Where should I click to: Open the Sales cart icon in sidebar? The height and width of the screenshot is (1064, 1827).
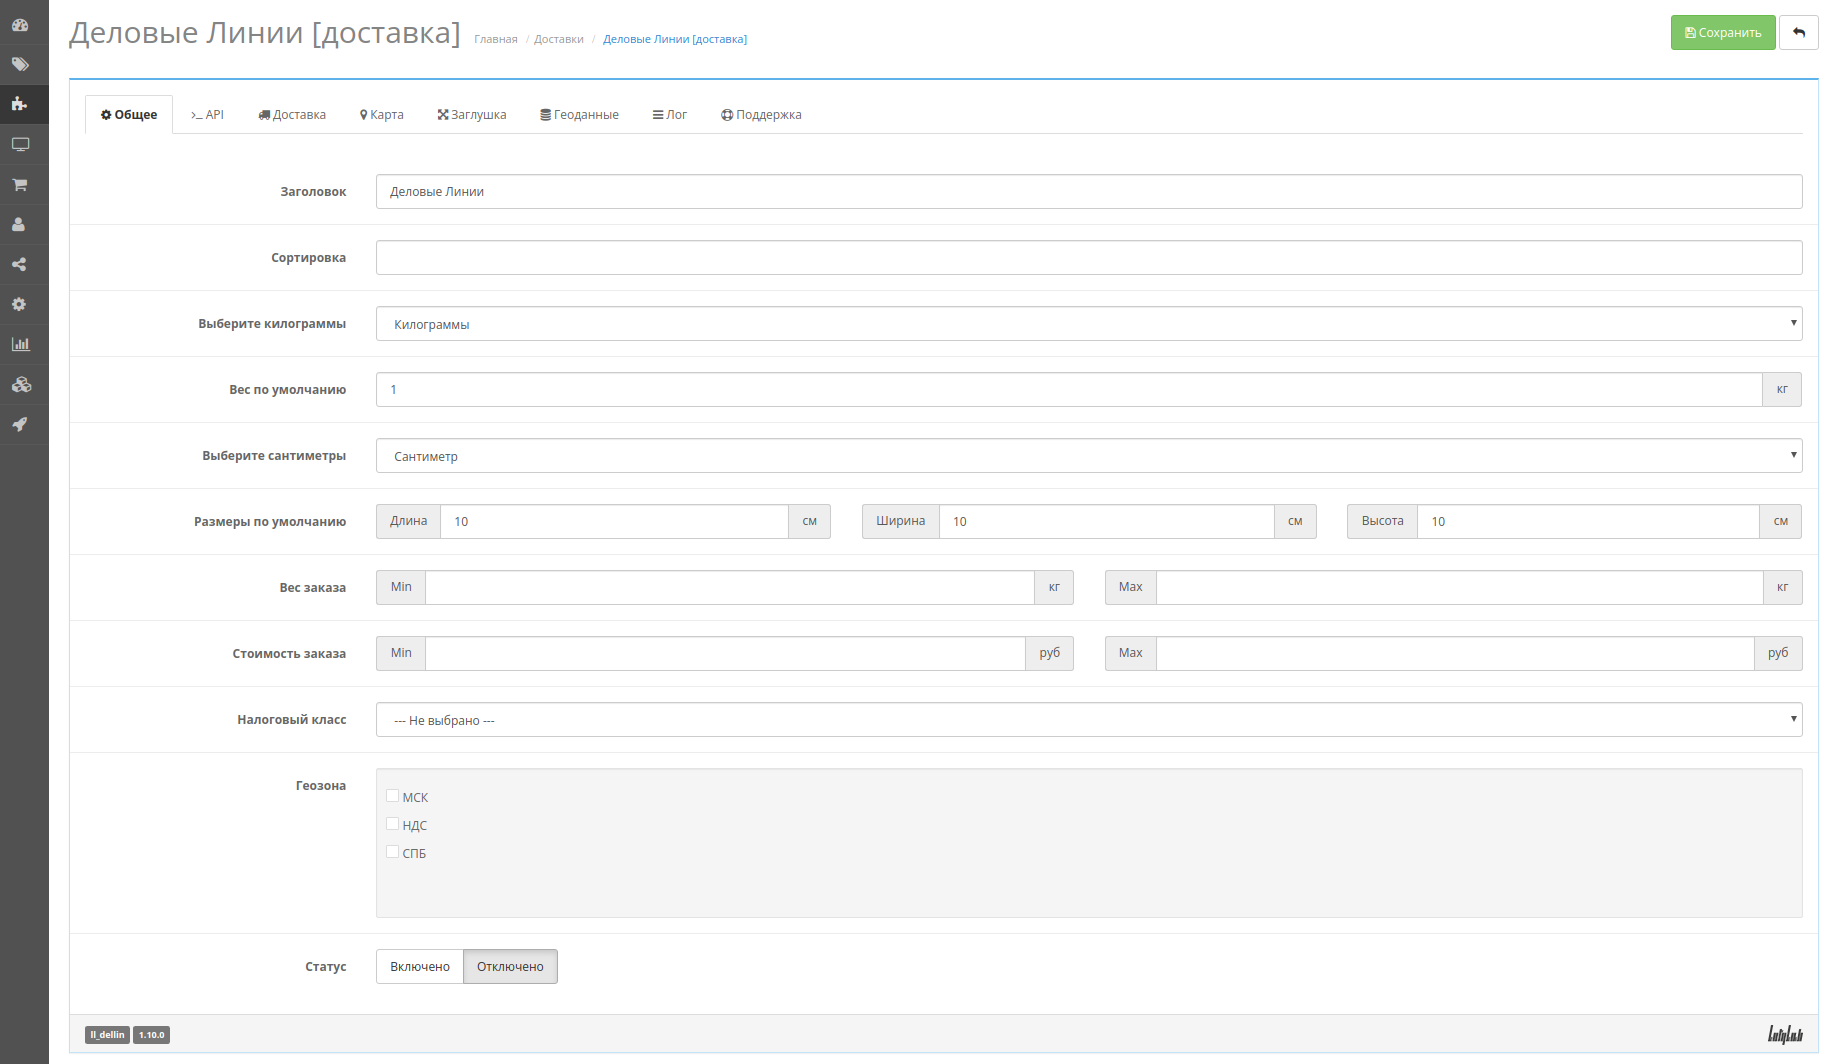(20, 184)
